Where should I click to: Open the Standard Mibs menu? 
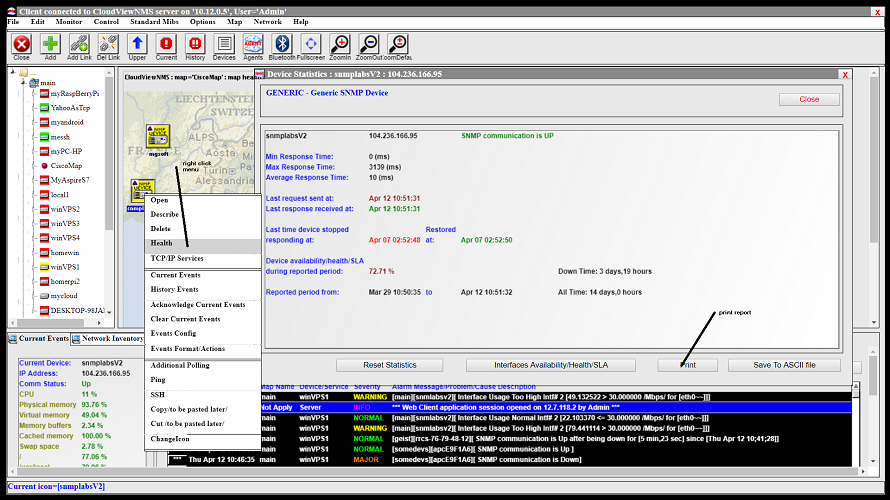[x=155, y=21]
